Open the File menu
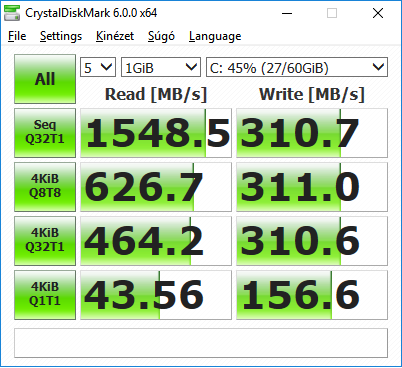Viewport: 402px width, 368px height. [x=17, y=36]
